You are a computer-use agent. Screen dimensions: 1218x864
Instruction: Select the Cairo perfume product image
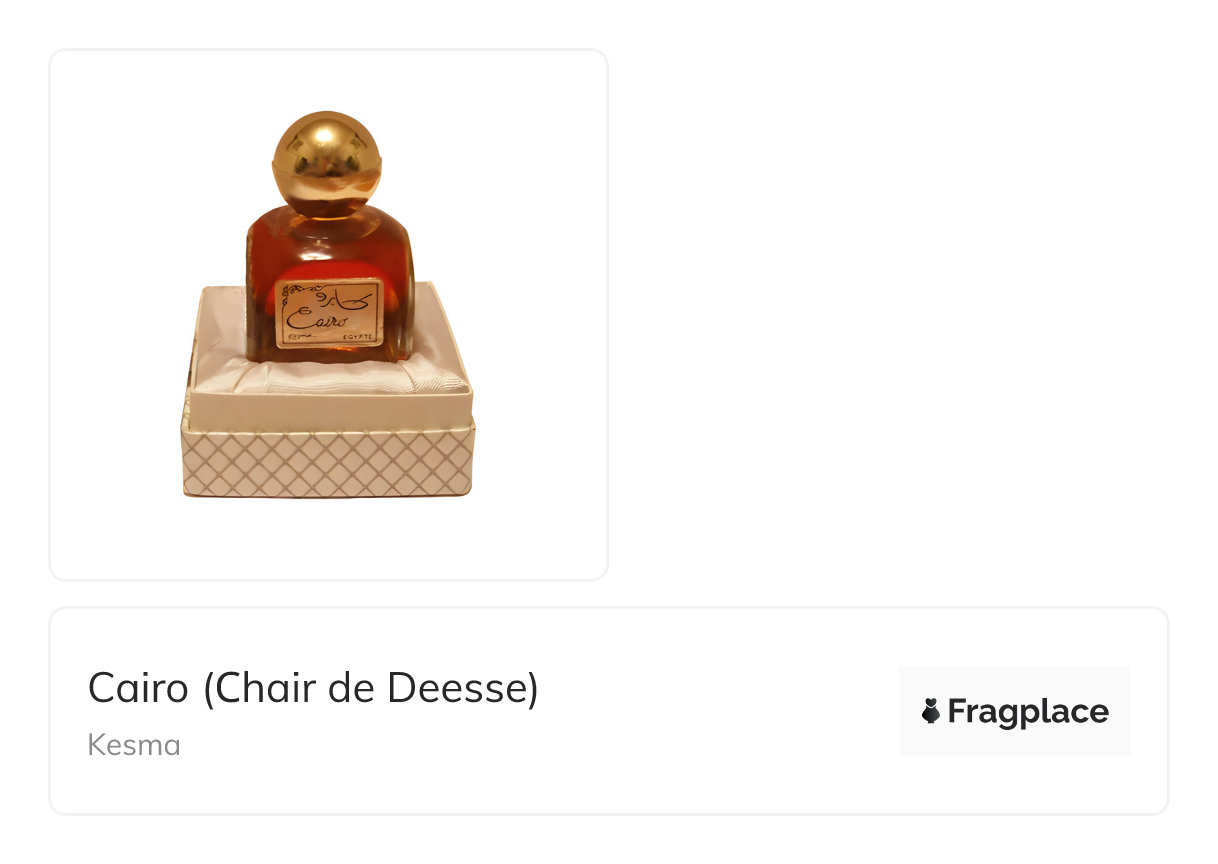(328, 304)
